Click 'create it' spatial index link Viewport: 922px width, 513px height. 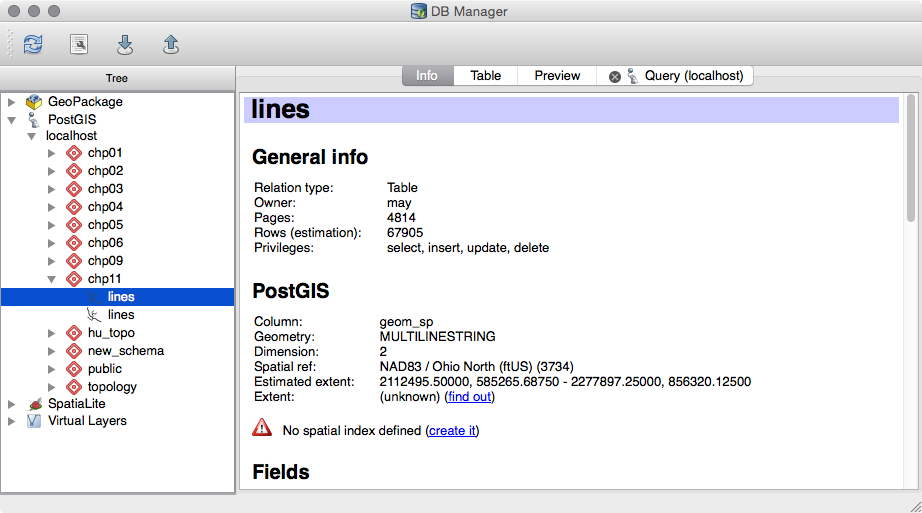[452, 431]
